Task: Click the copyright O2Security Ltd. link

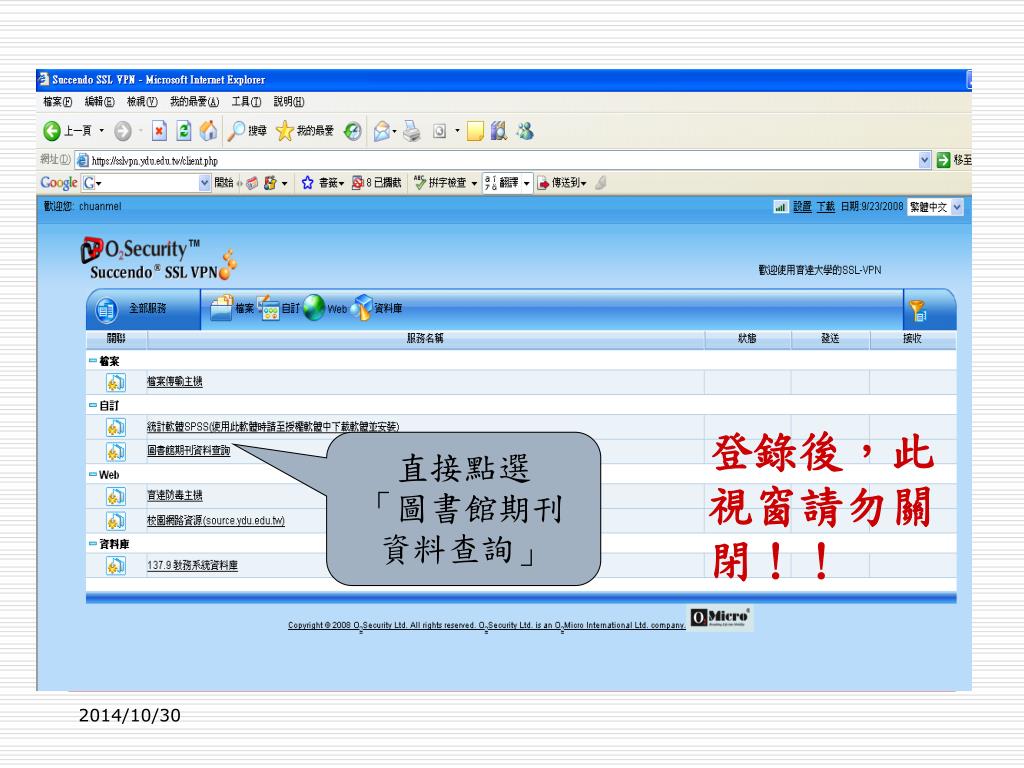Action: tap(487, 626)
